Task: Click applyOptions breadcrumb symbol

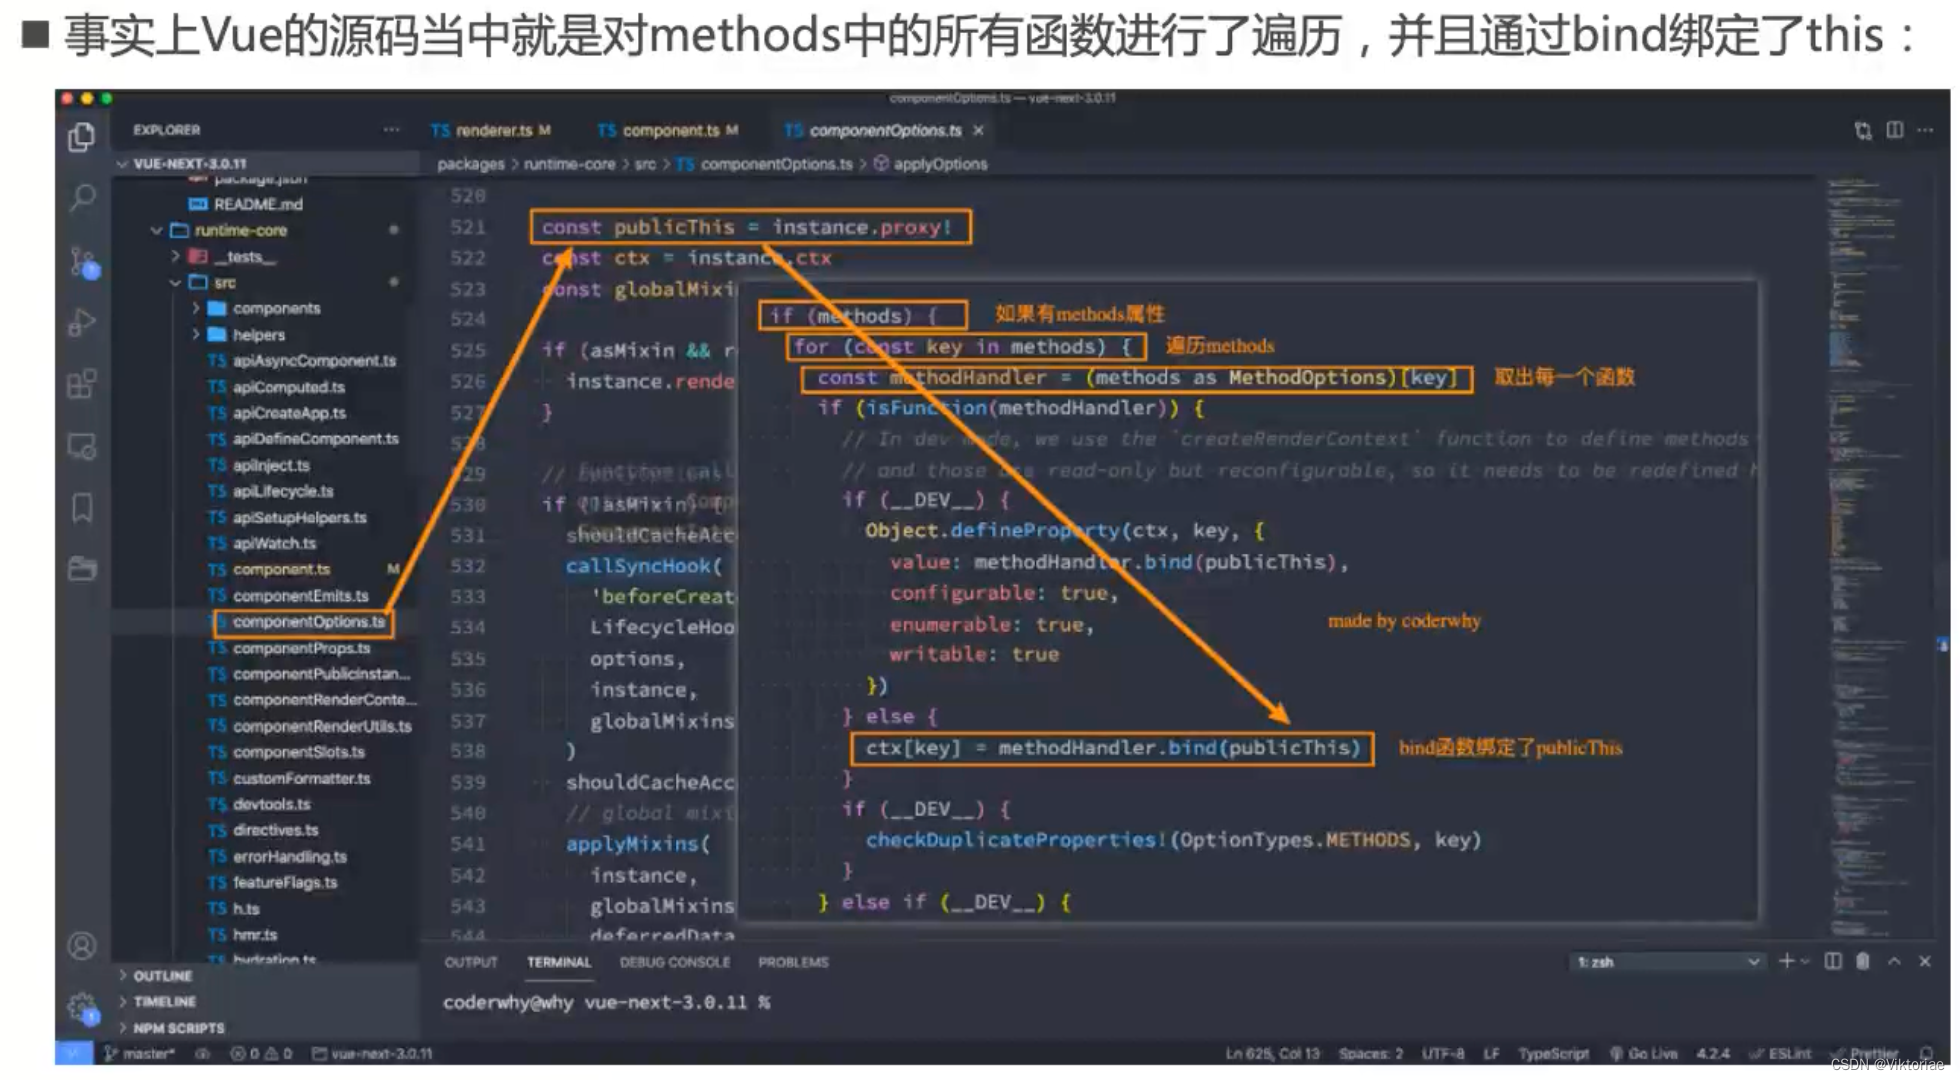Action: (940, 164)
